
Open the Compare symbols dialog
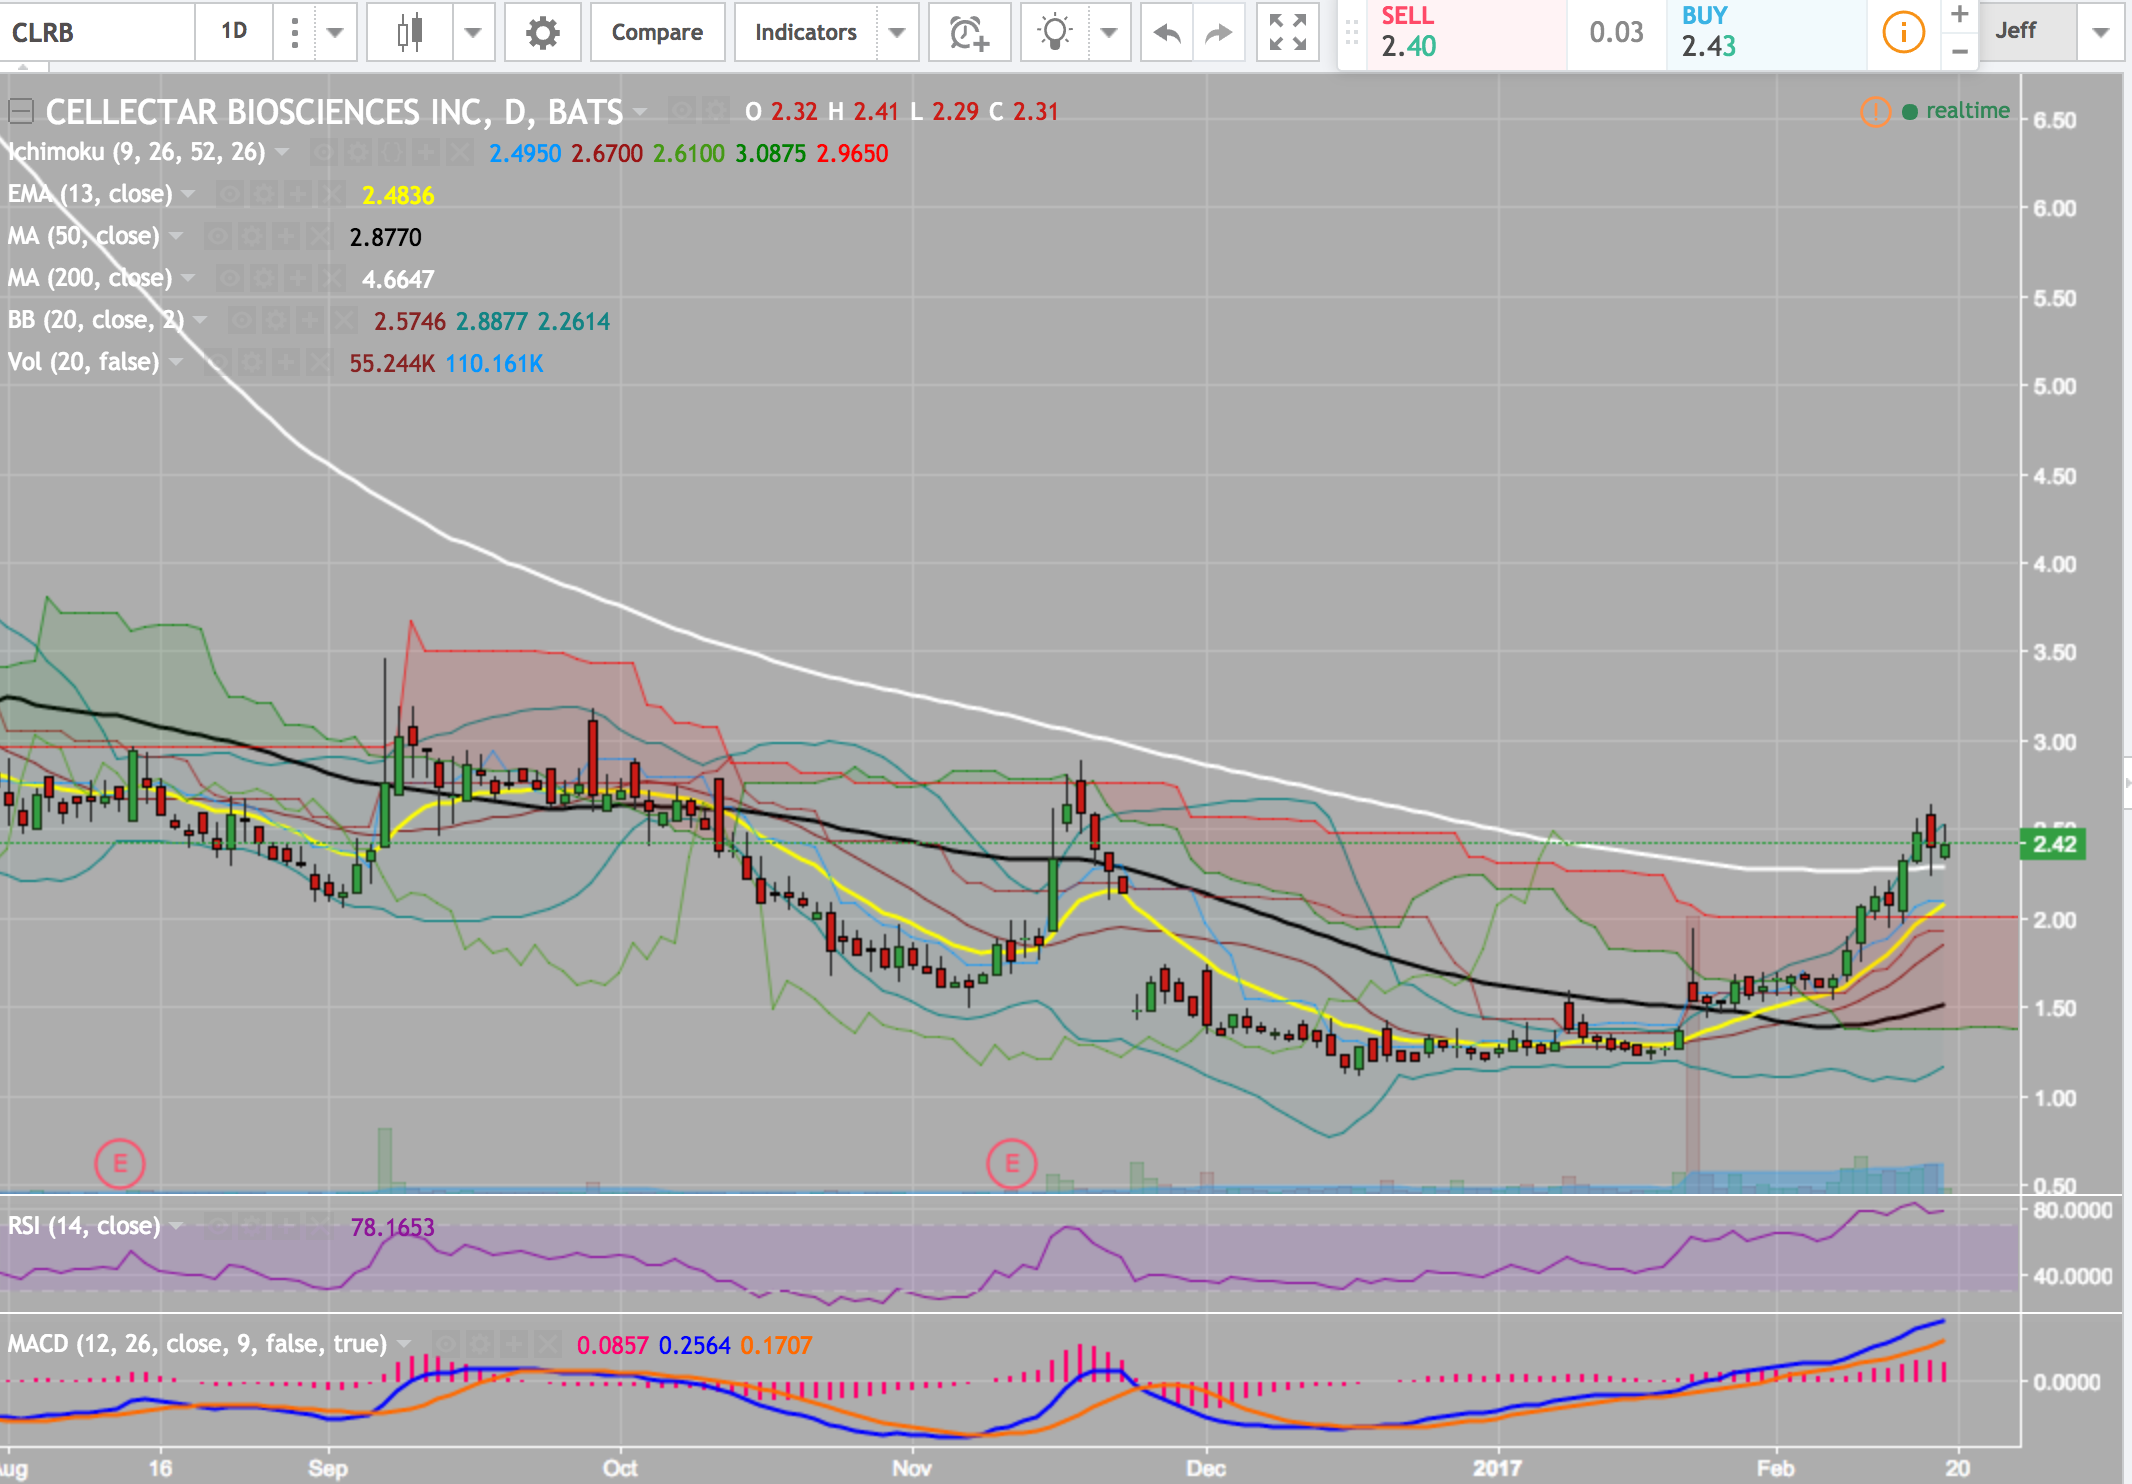[657, 33]
